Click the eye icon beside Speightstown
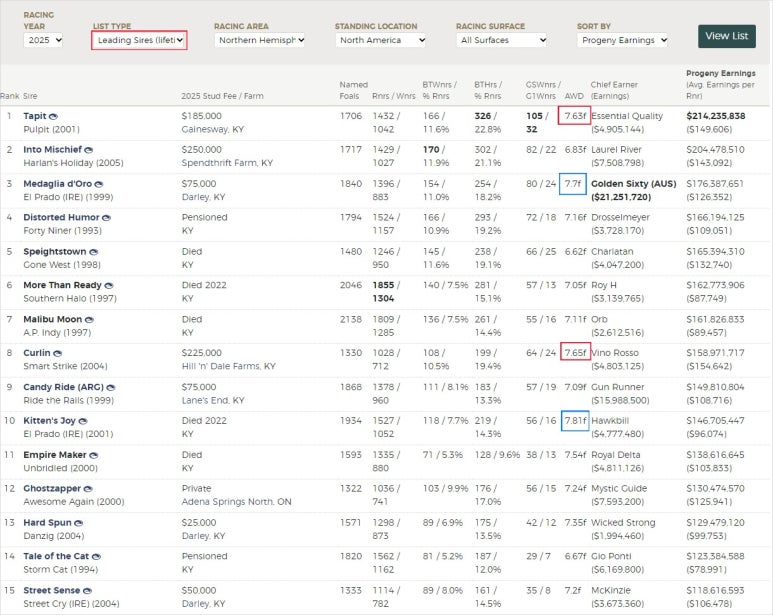Image resolution: width=773 pixels, height=615 pixels. tap(94, 252)
